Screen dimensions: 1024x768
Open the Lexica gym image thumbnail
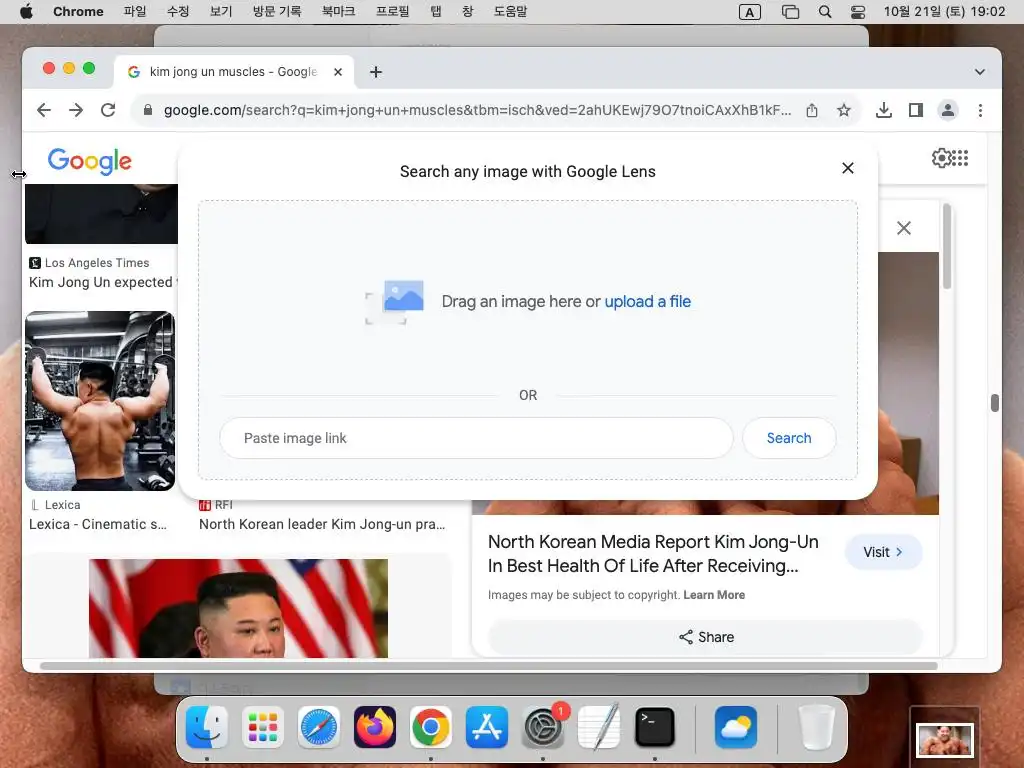click(100, 401)
